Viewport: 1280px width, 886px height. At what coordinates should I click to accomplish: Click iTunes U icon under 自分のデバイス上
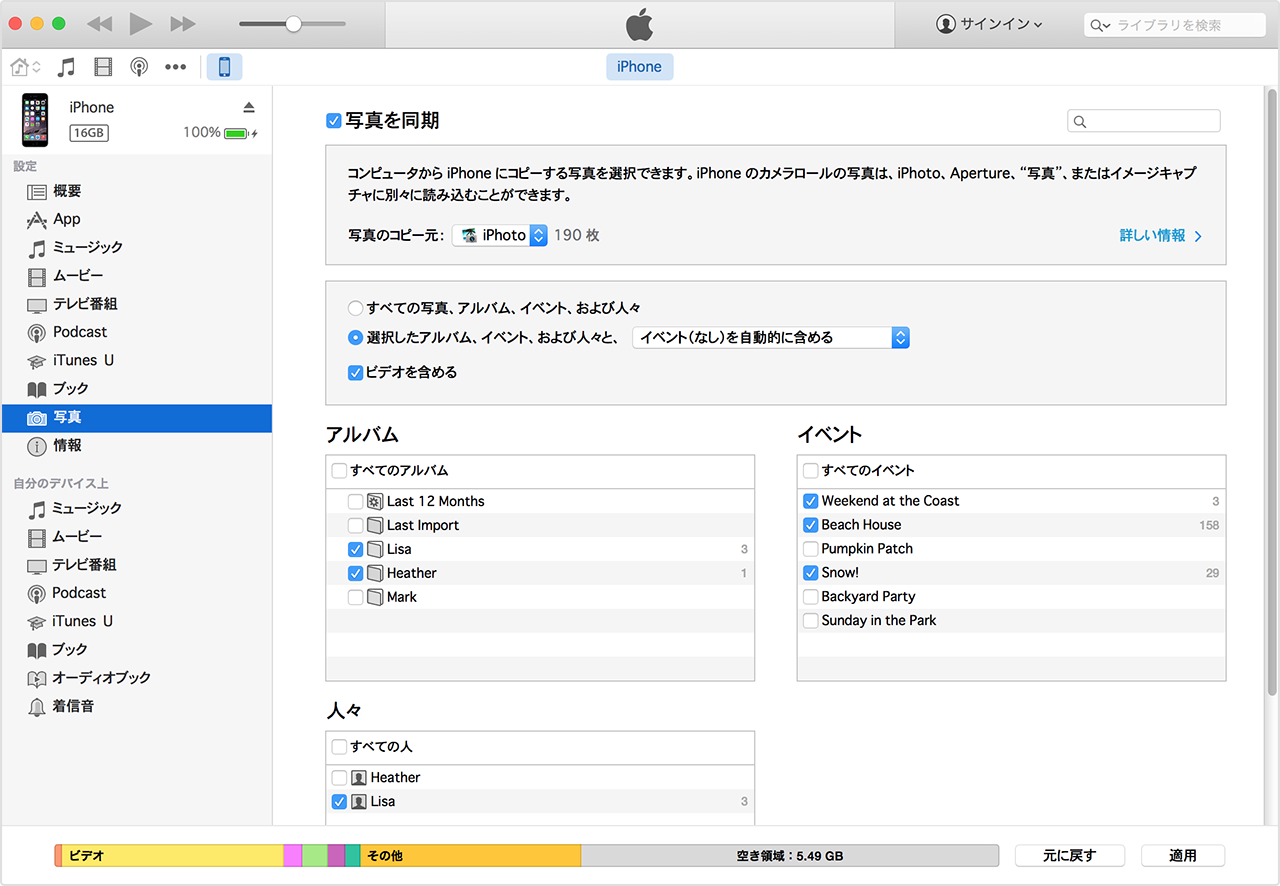point(37,622)
